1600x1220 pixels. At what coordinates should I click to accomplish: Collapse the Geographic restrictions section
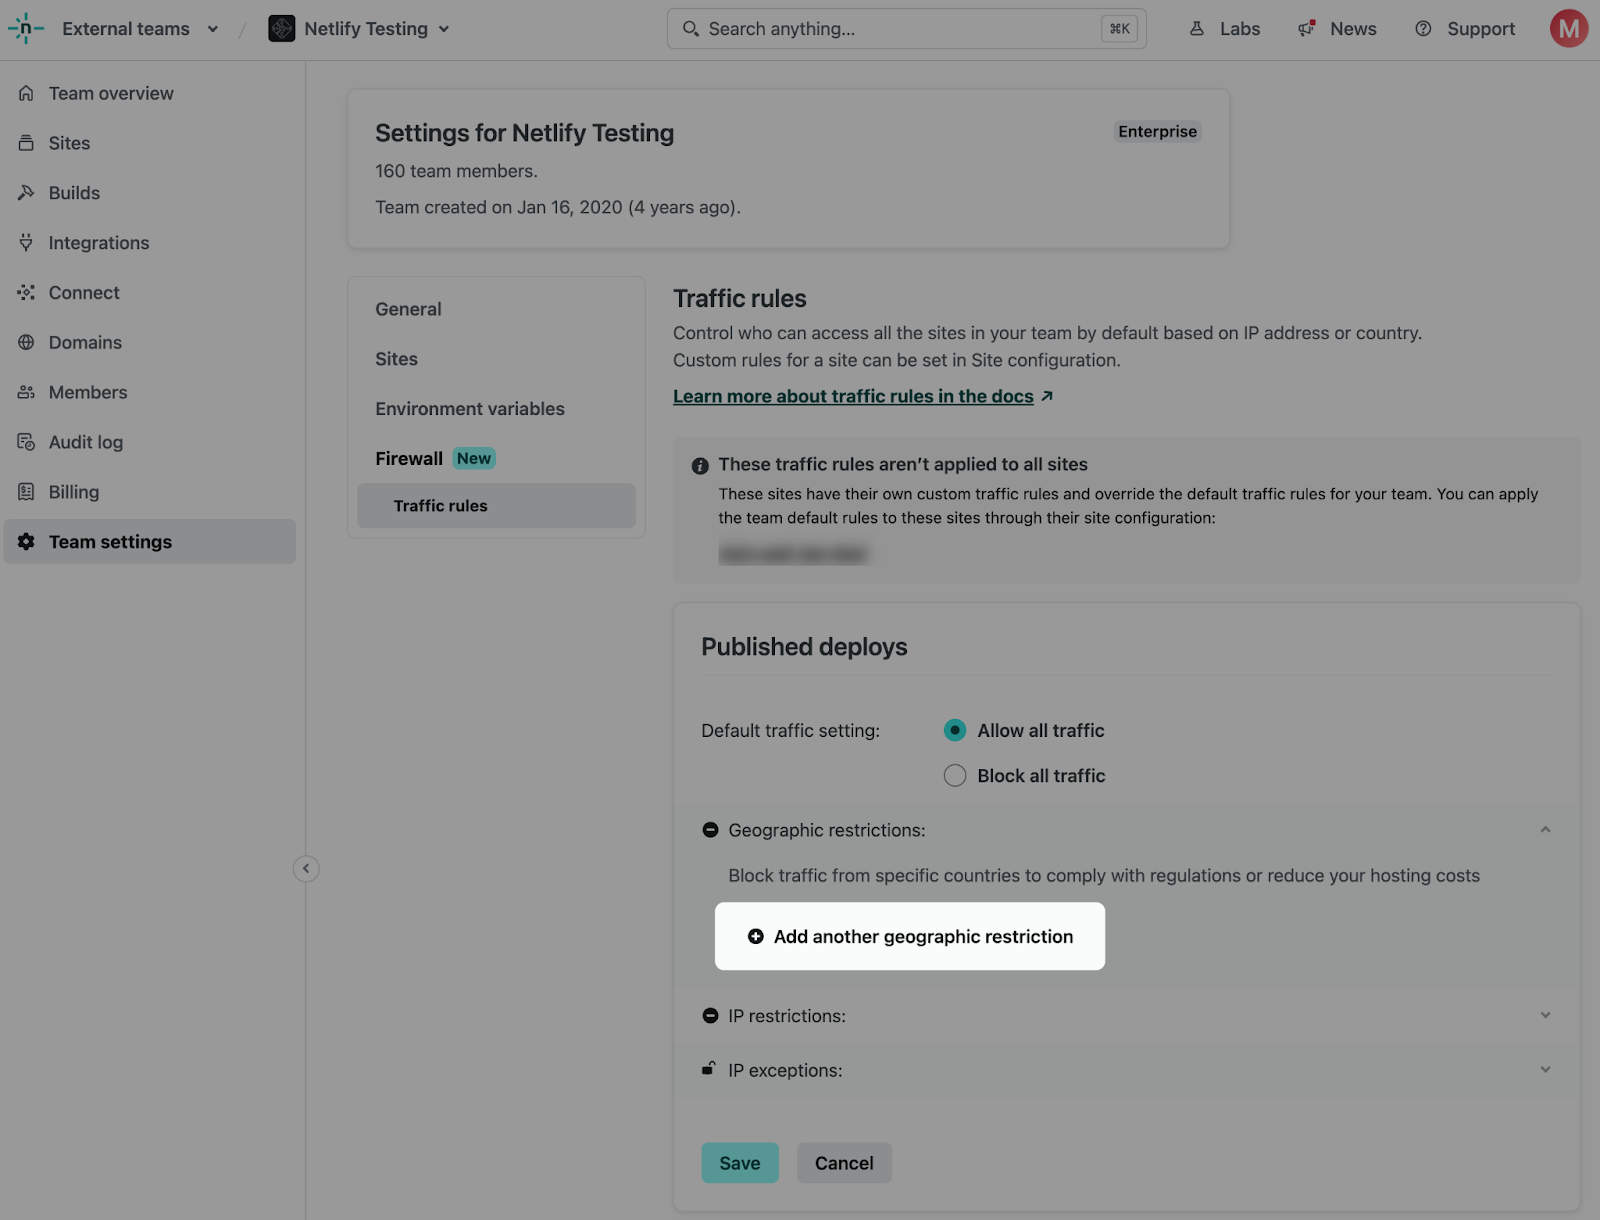(x=1545, y=830)
